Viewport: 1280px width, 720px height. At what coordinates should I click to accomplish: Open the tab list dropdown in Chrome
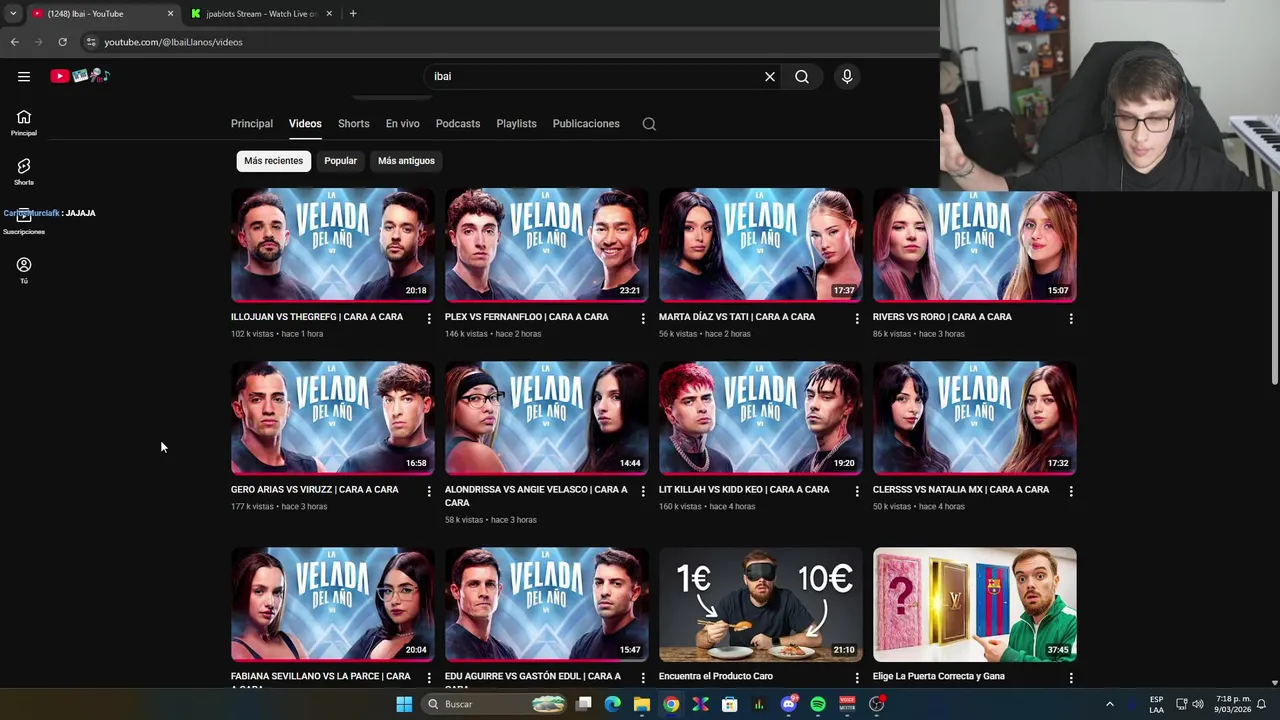click(12, 14)
